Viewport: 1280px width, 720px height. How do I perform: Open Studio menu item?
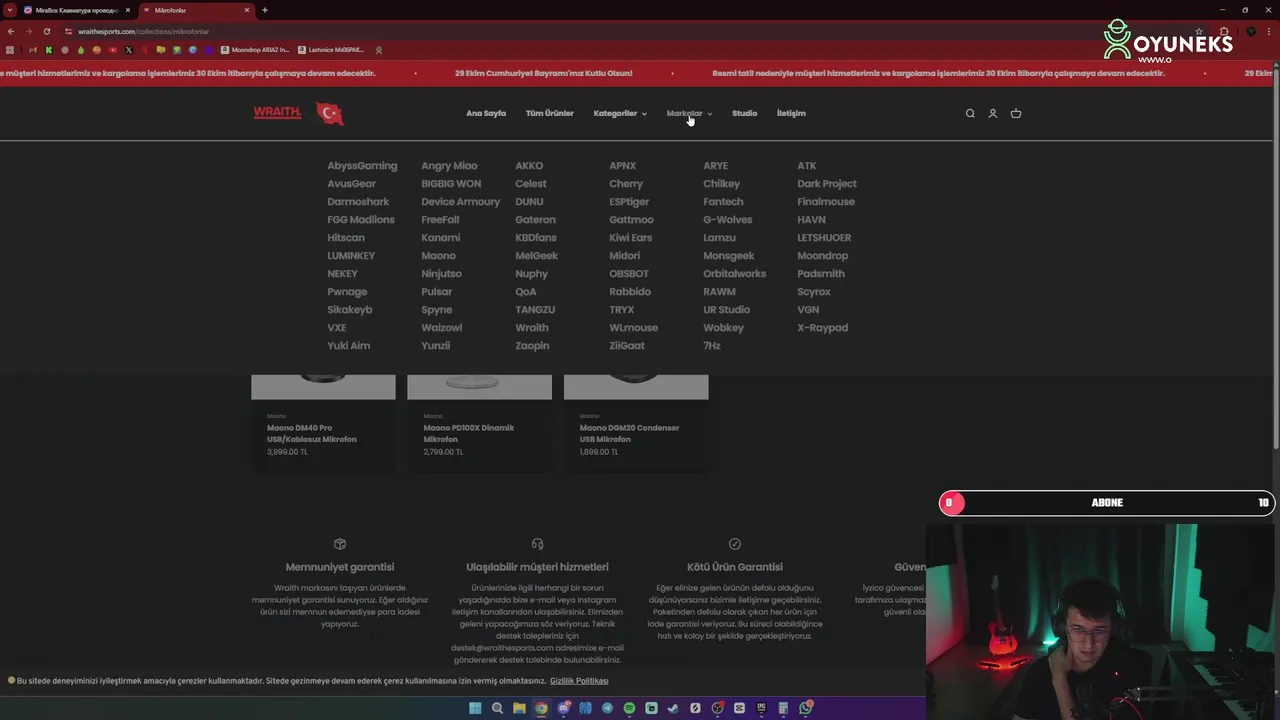(x=744, y=113)
